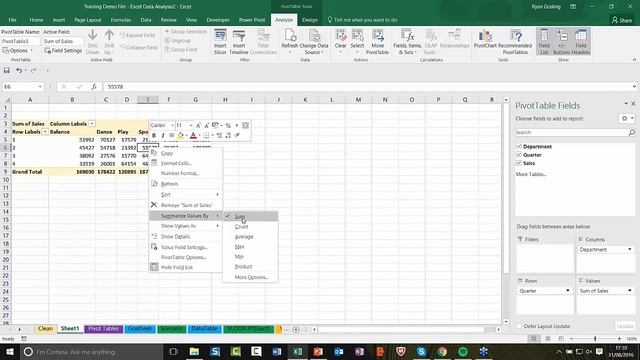Viewport: 640px width, 360px height.
Task: Open File Explorer from taskbar
Action: tap(194, 351)
